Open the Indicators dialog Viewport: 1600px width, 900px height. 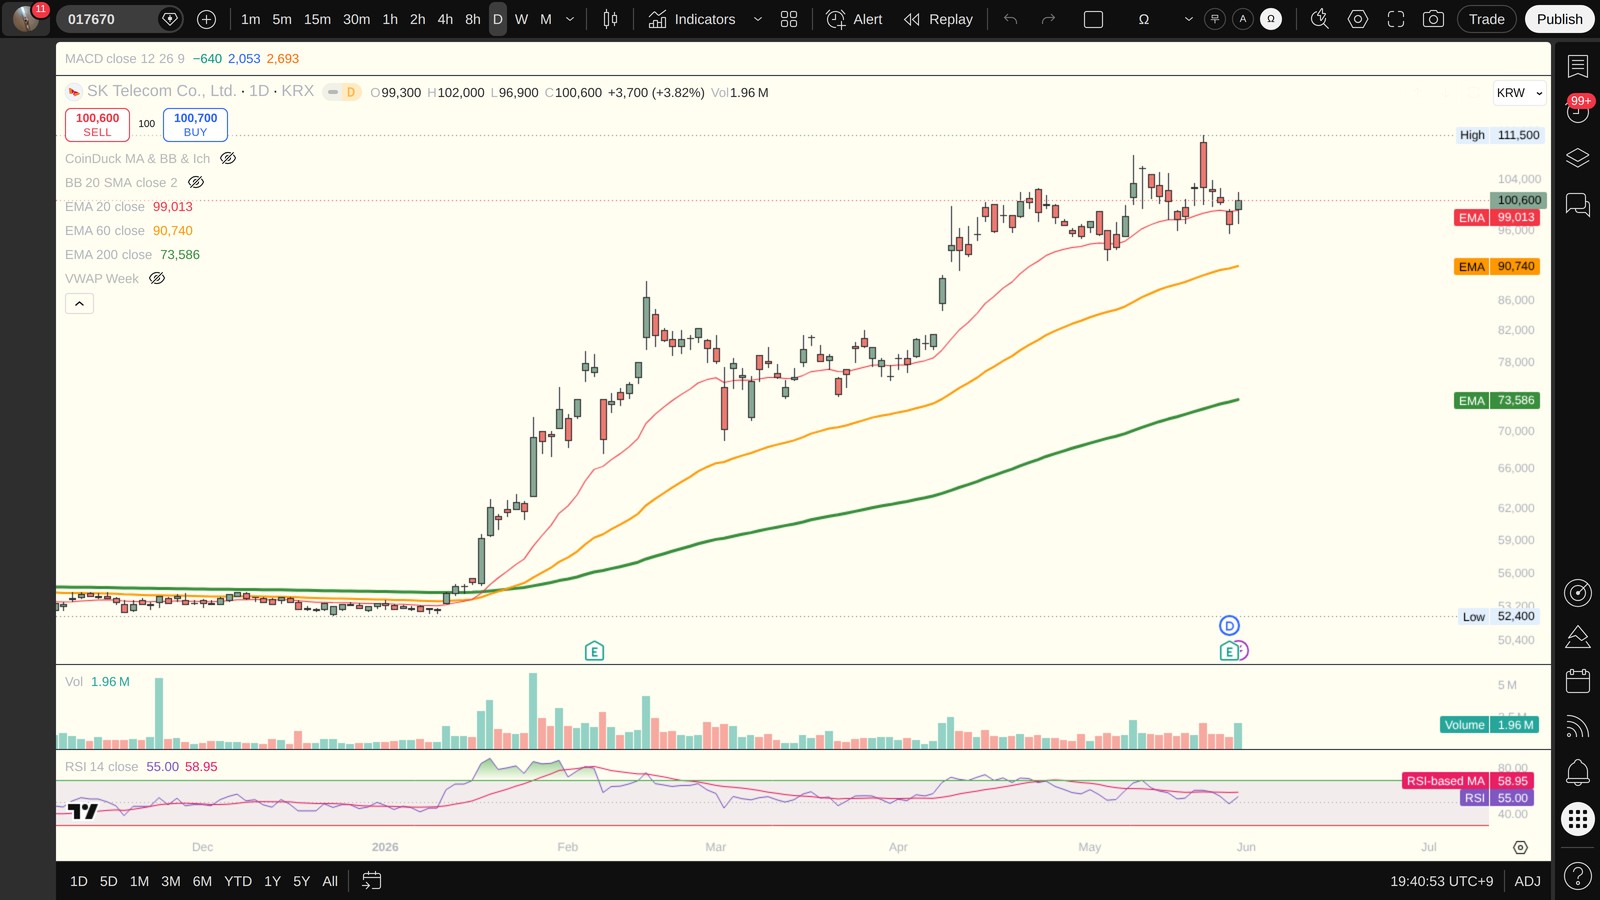692,19
